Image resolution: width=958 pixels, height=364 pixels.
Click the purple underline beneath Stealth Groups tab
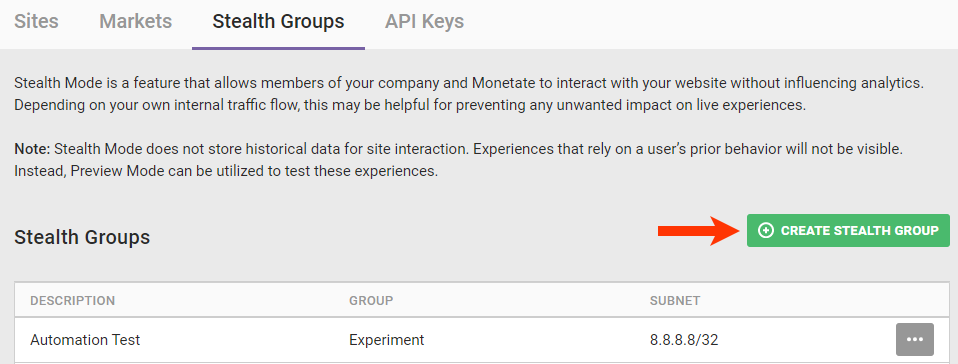coord(279,48)
